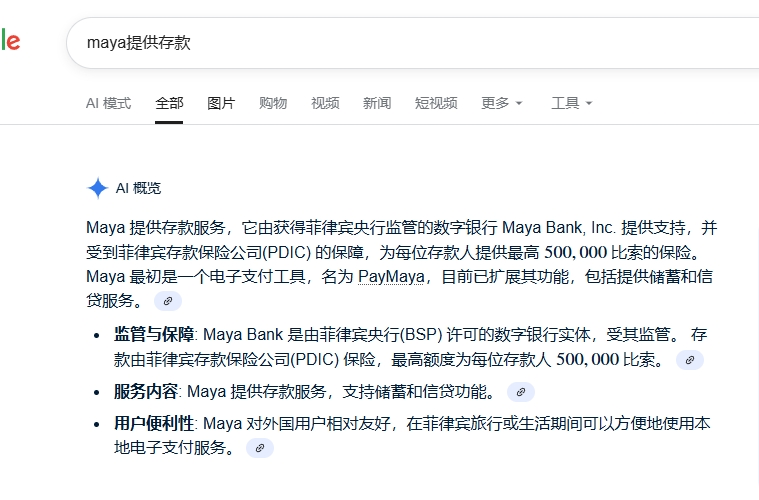Show 视频 search results

325,103
